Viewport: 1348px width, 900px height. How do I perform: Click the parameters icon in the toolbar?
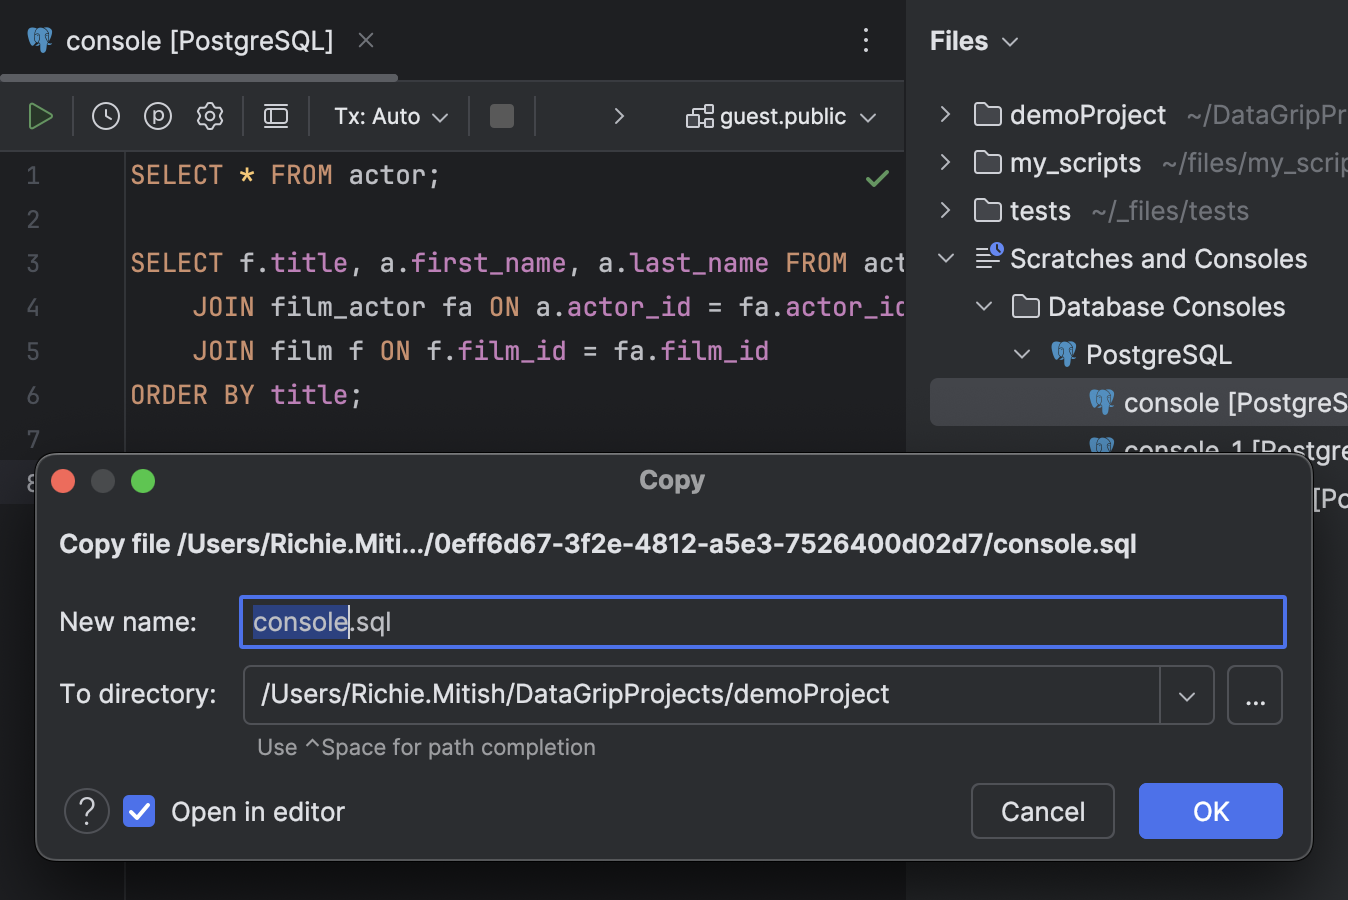pyautogui.click(x=157, y=115)
